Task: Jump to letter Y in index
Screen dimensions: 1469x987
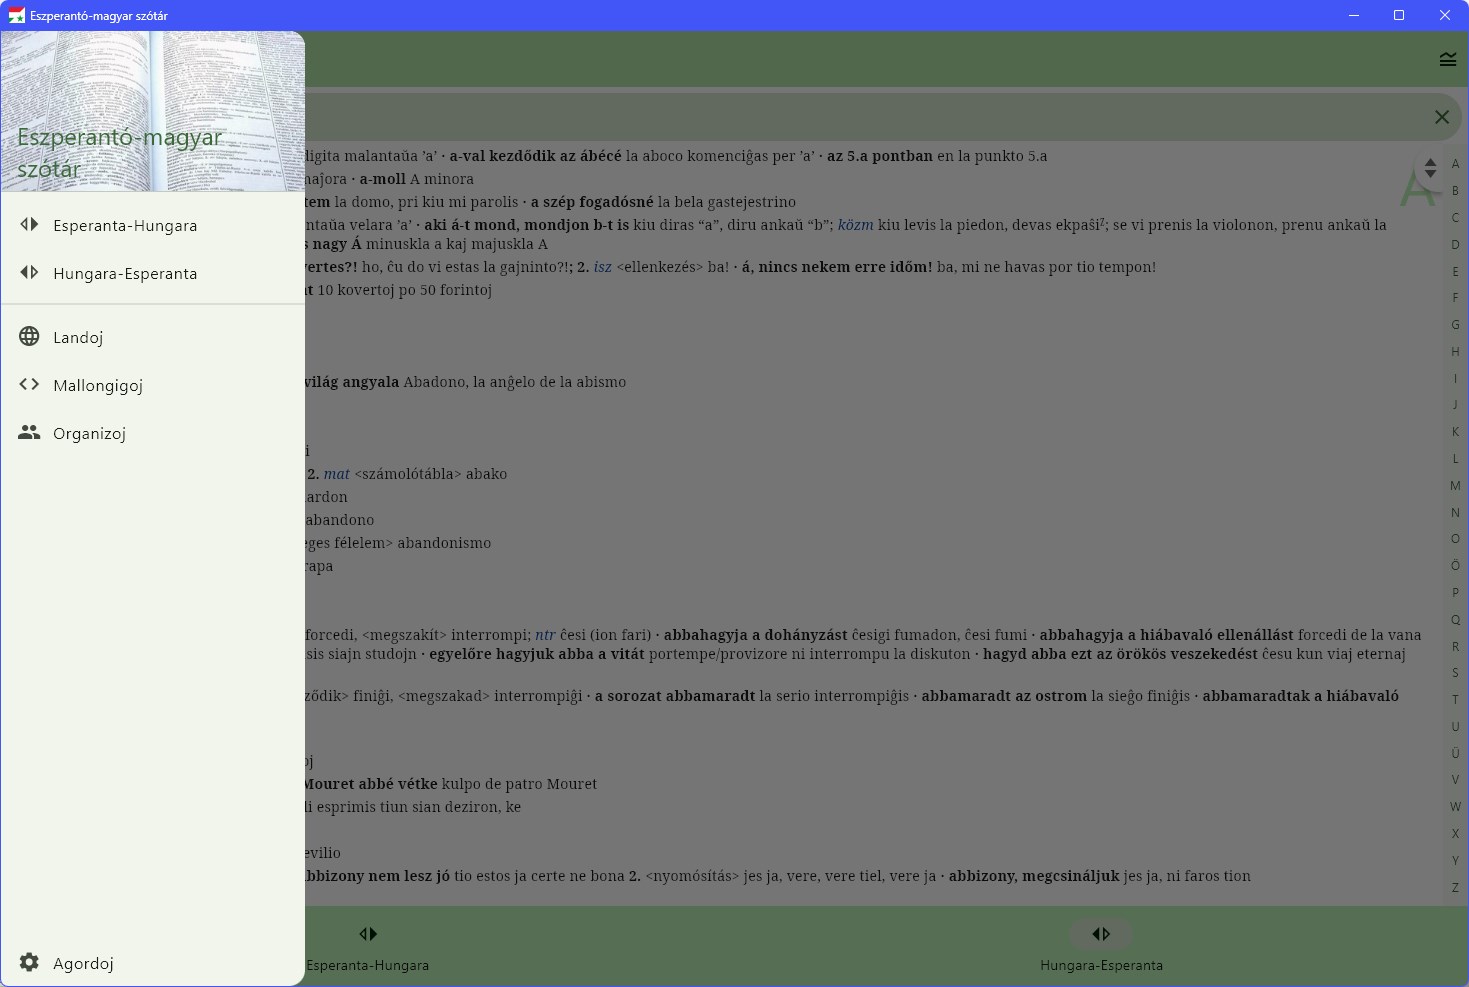Action: [x=1455, y=861]
